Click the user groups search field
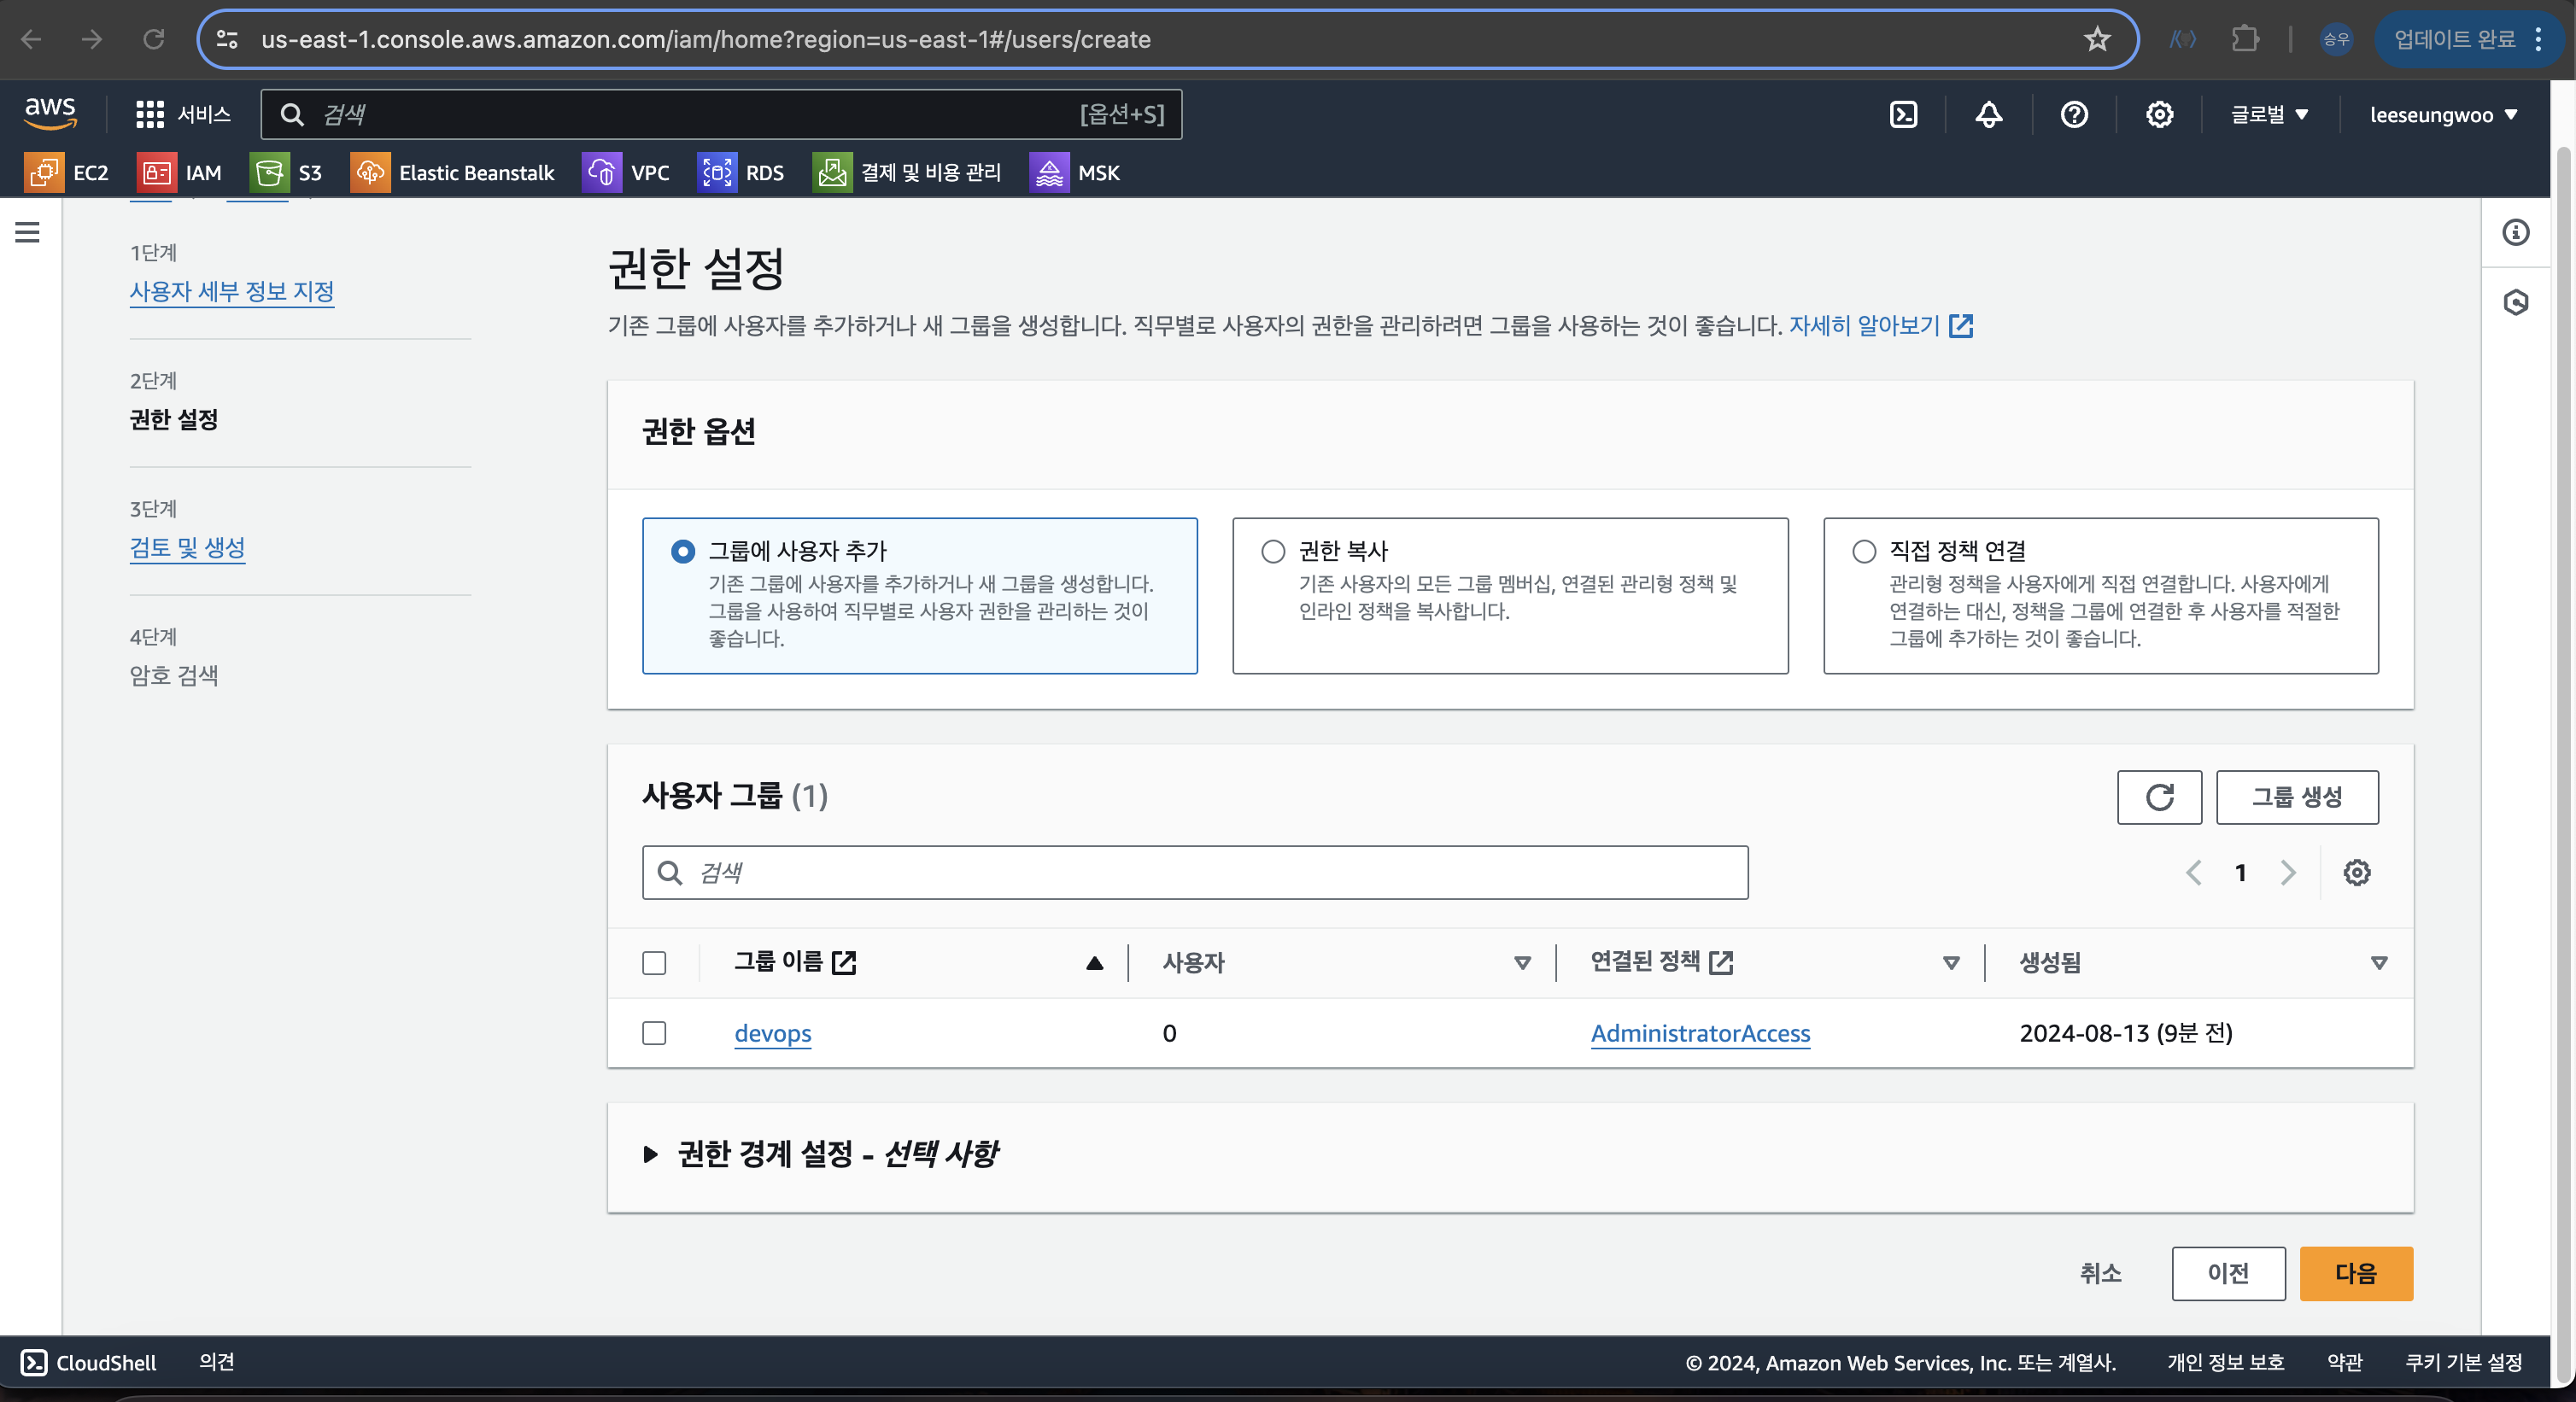This screenshot has width=2576, height=1402. tap(1194, 873)
